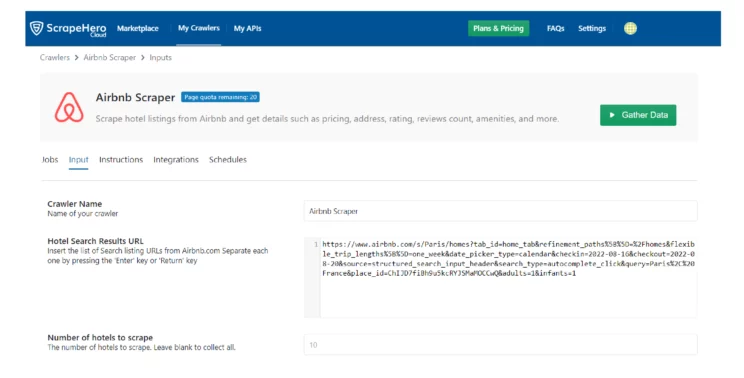Focus the Number of hotels to scrape field
The image size is (744, 378).
501,345
